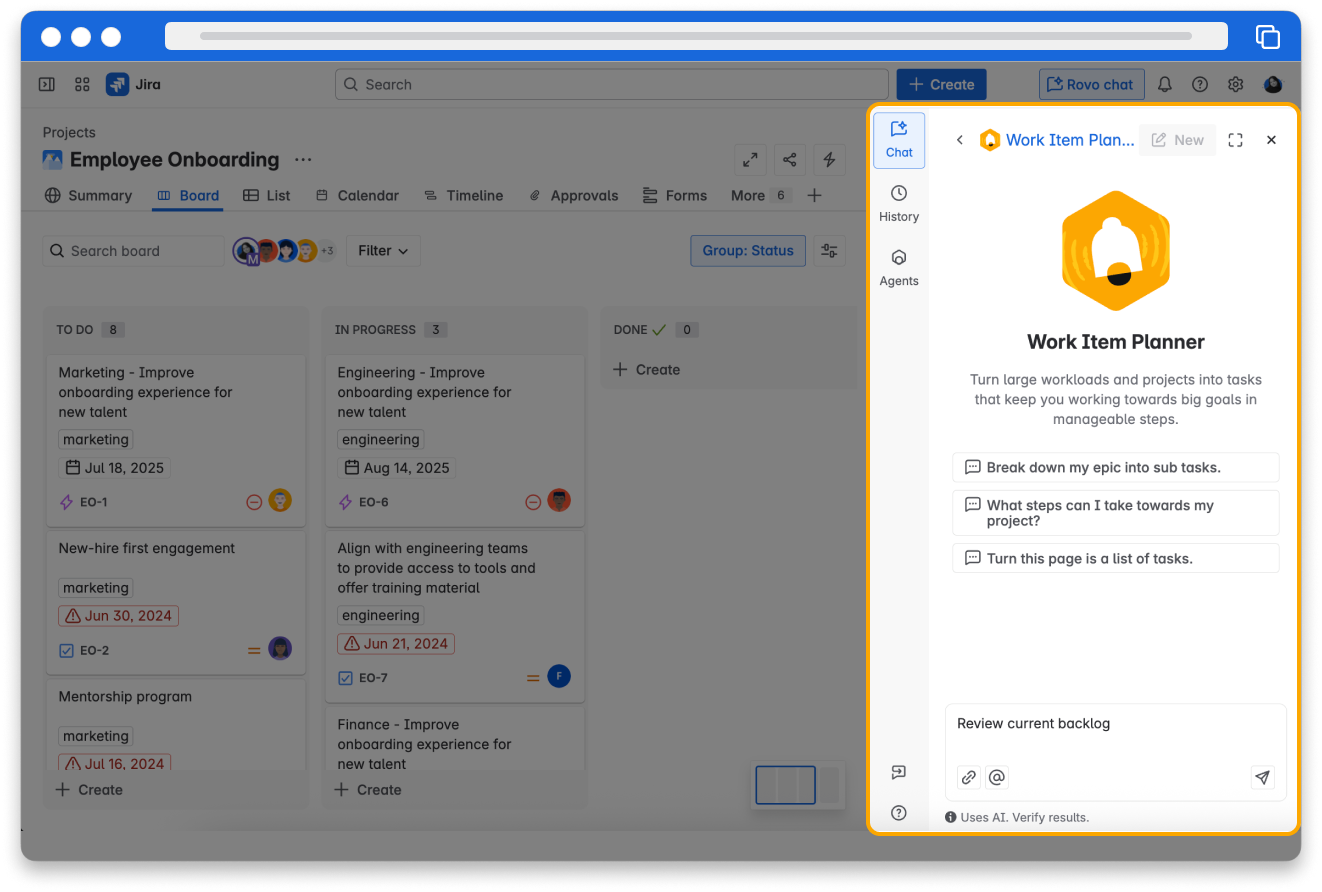
Task: Click the board minimap thumbnail
Action: [x=797, y=785]
